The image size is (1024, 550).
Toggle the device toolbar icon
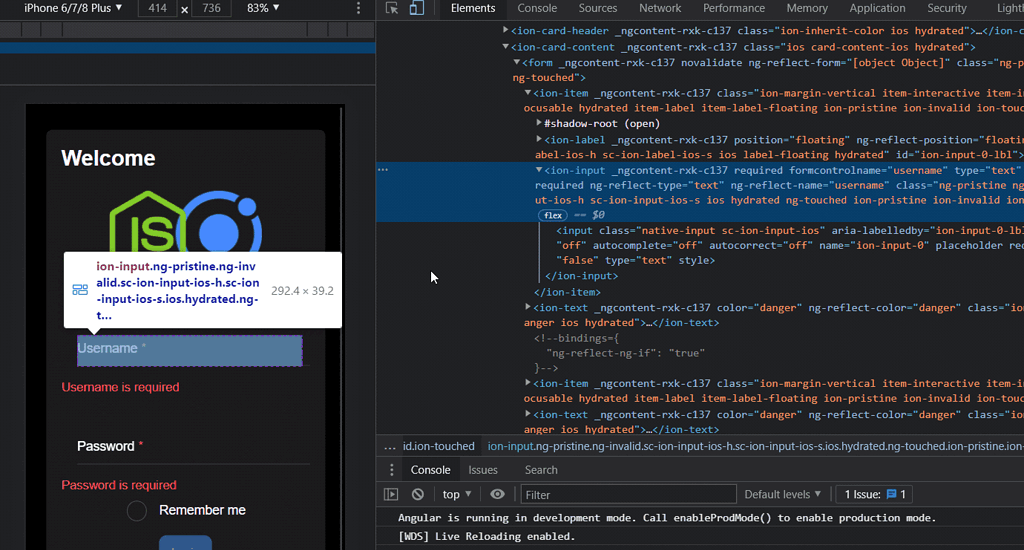[x=416, y=8]
